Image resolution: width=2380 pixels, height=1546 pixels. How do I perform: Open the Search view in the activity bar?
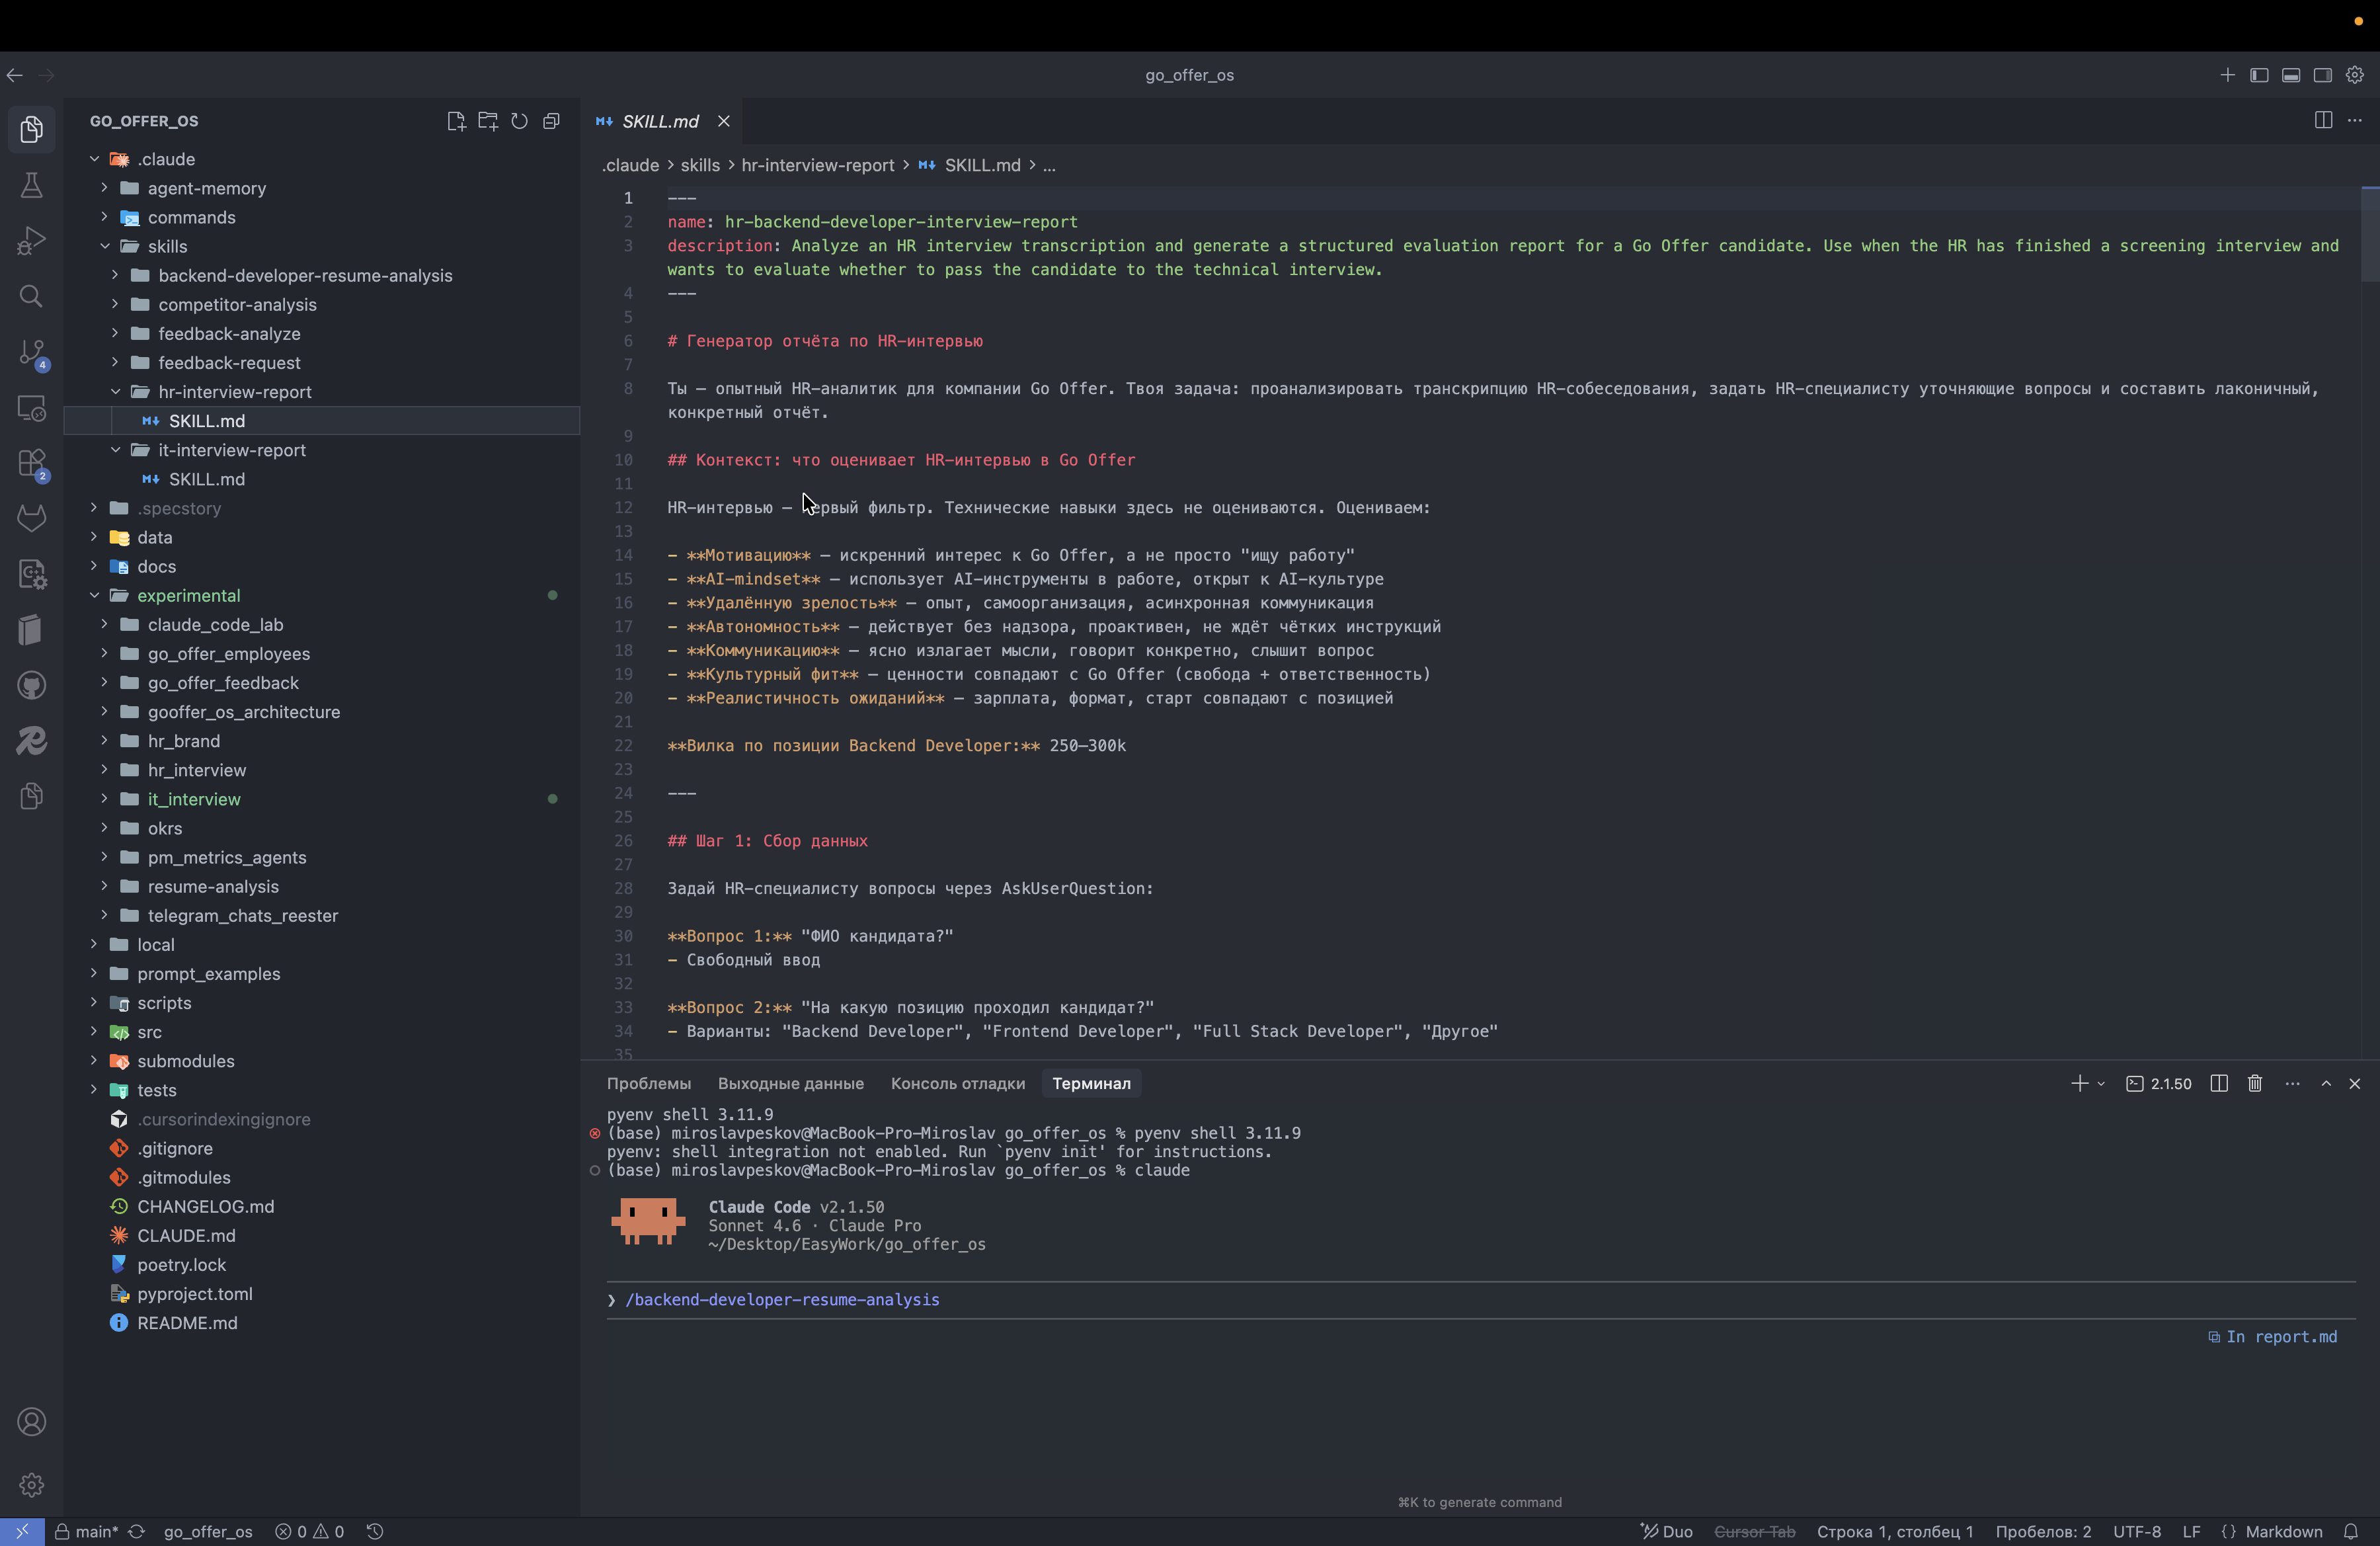coord(31,296)
